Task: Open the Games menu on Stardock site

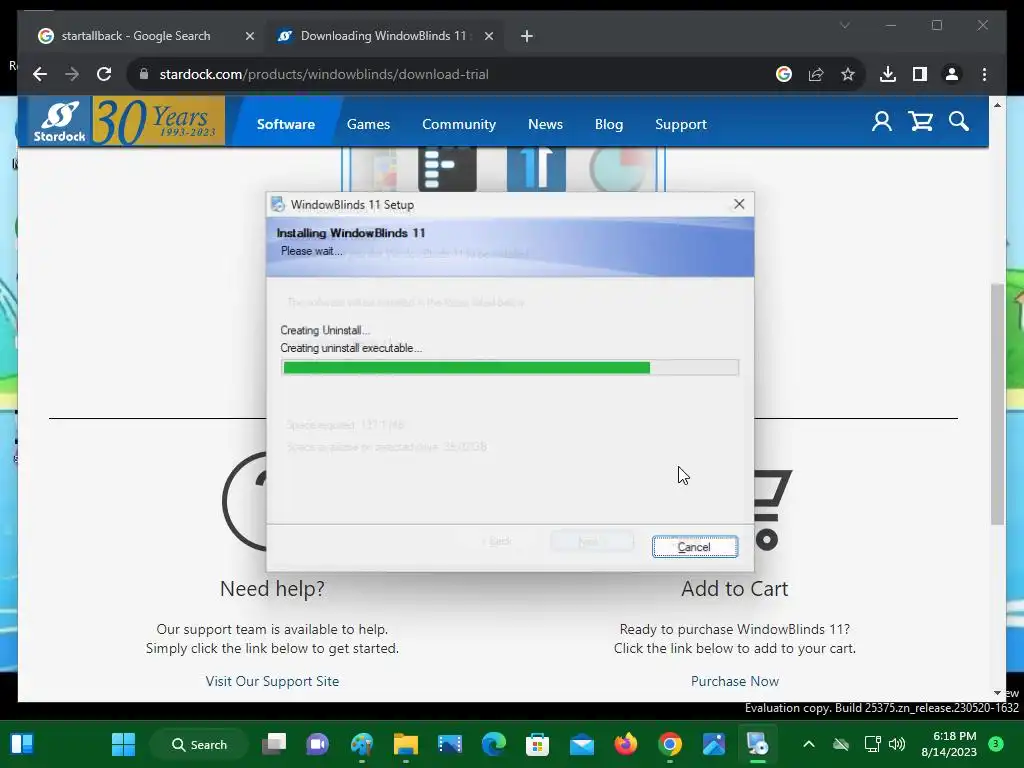Action: (368, 124)
